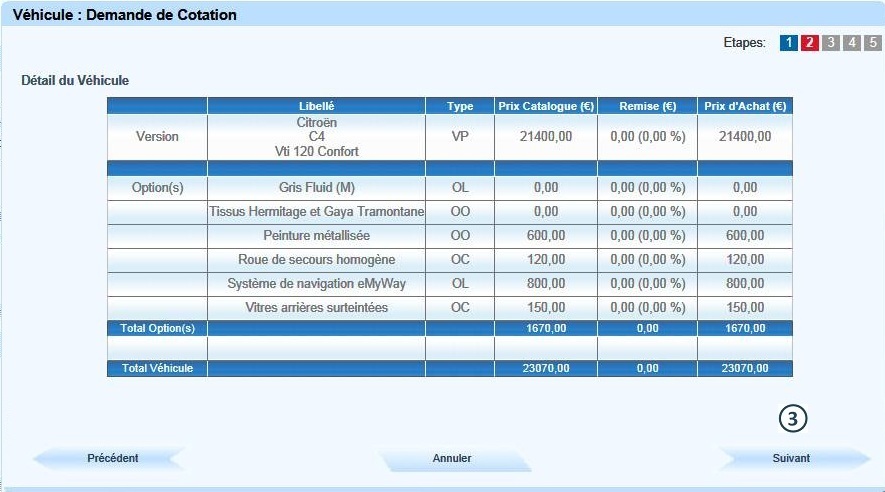Viewport: 885px width, 492px height.
Task: Click the Prix Catalogue (€) header
Action: click(545, 106)
